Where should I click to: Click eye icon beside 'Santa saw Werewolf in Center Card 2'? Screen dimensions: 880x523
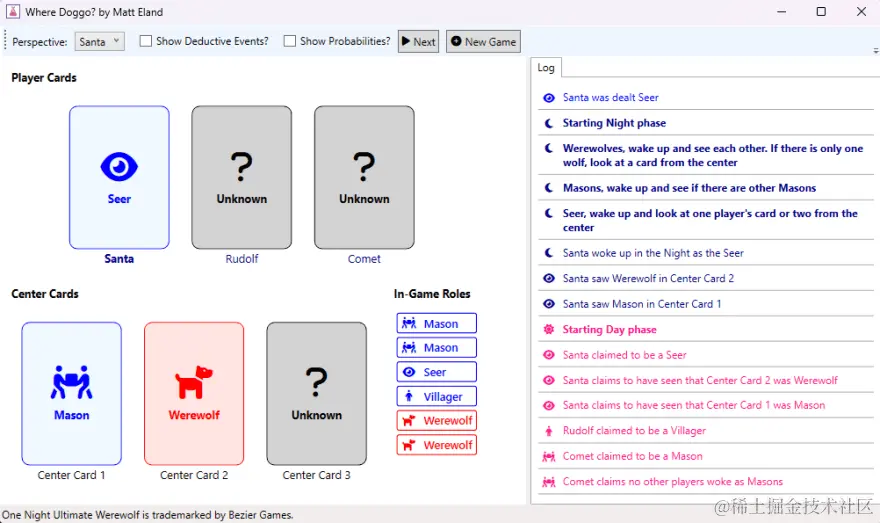click(x=549, y=278)
